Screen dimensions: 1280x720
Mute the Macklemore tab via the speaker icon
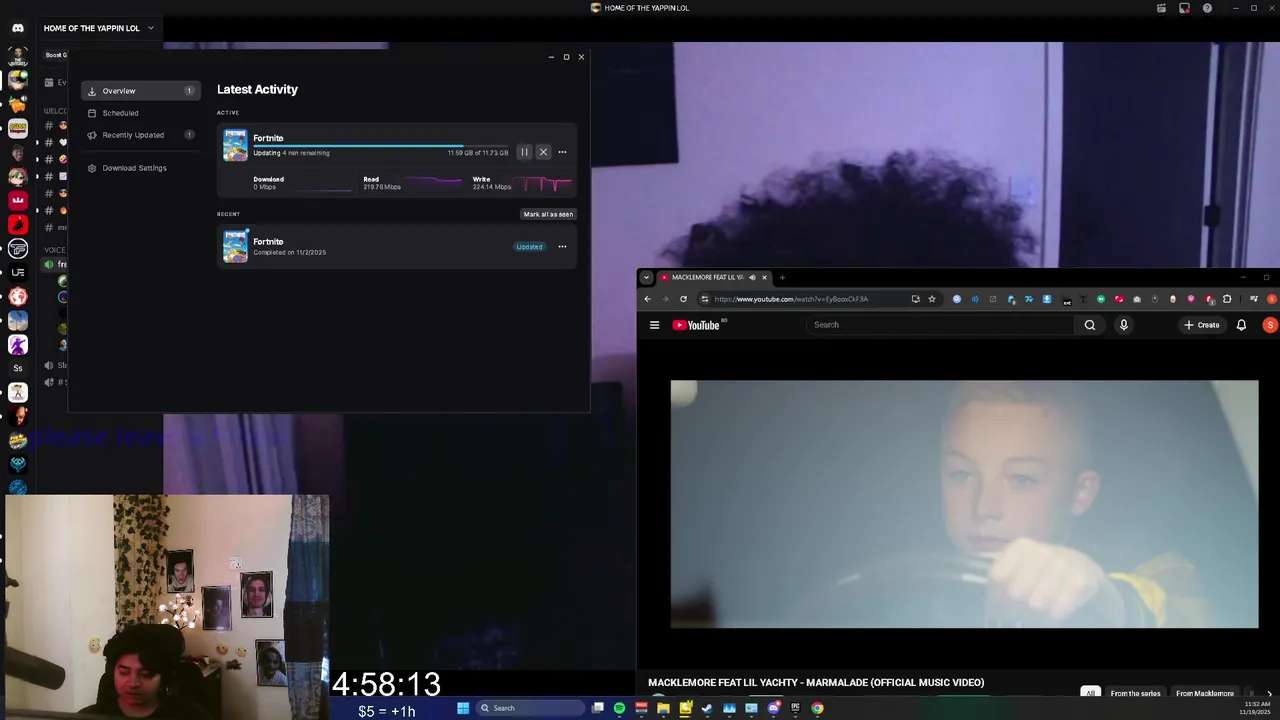(x=752, y=278)
